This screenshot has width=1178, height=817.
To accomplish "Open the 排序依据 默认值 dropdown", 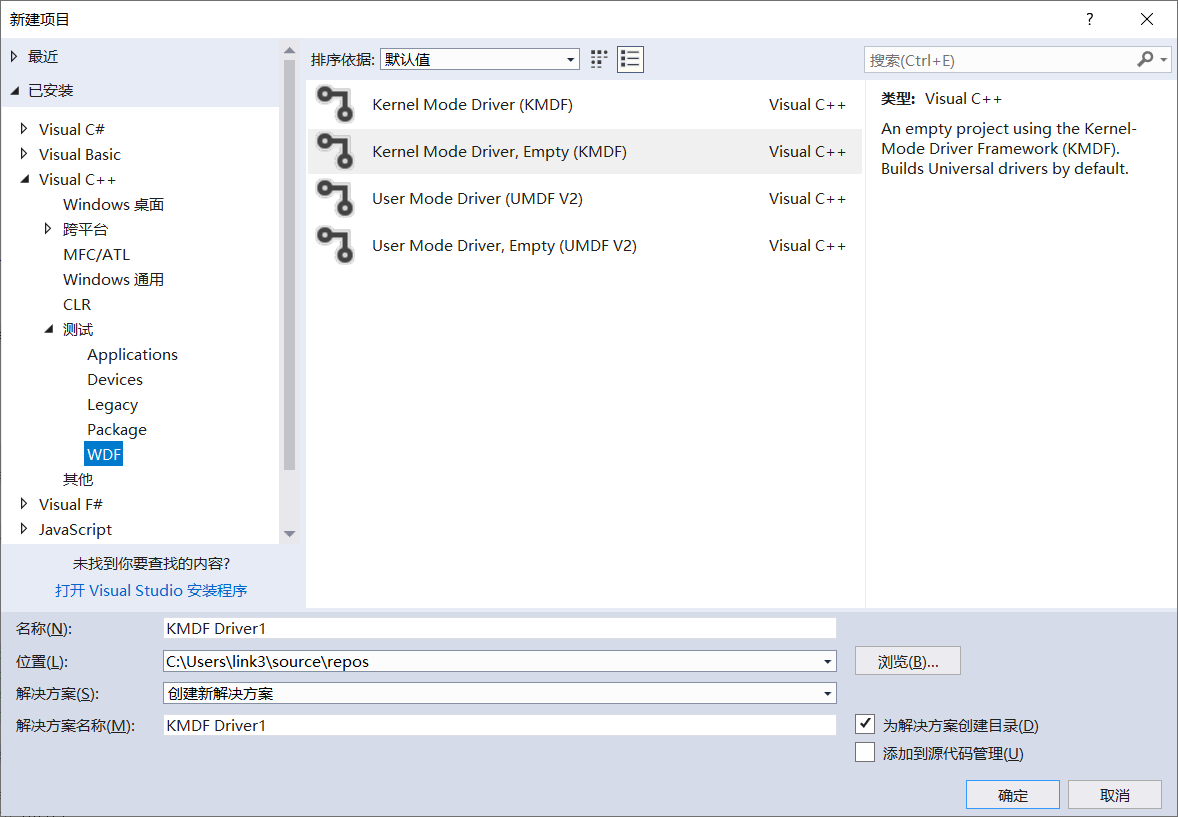I will [x=480, y=59].
